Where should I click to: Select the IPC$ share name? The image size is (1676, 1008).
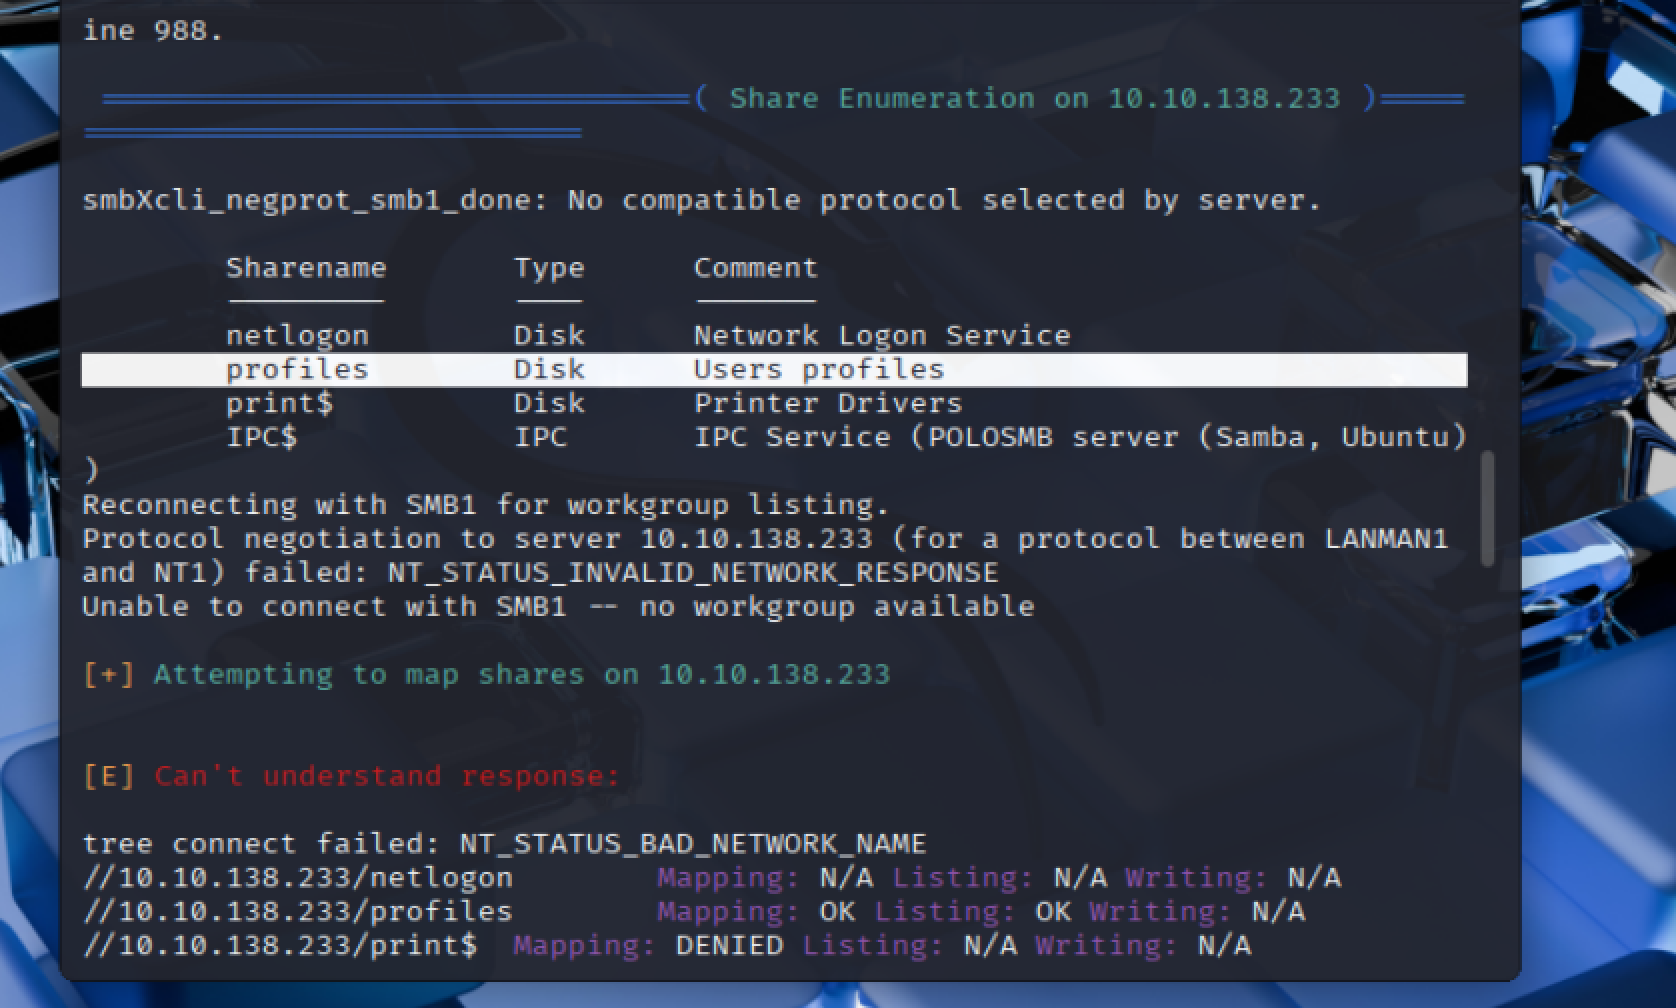tap(261, 437)
